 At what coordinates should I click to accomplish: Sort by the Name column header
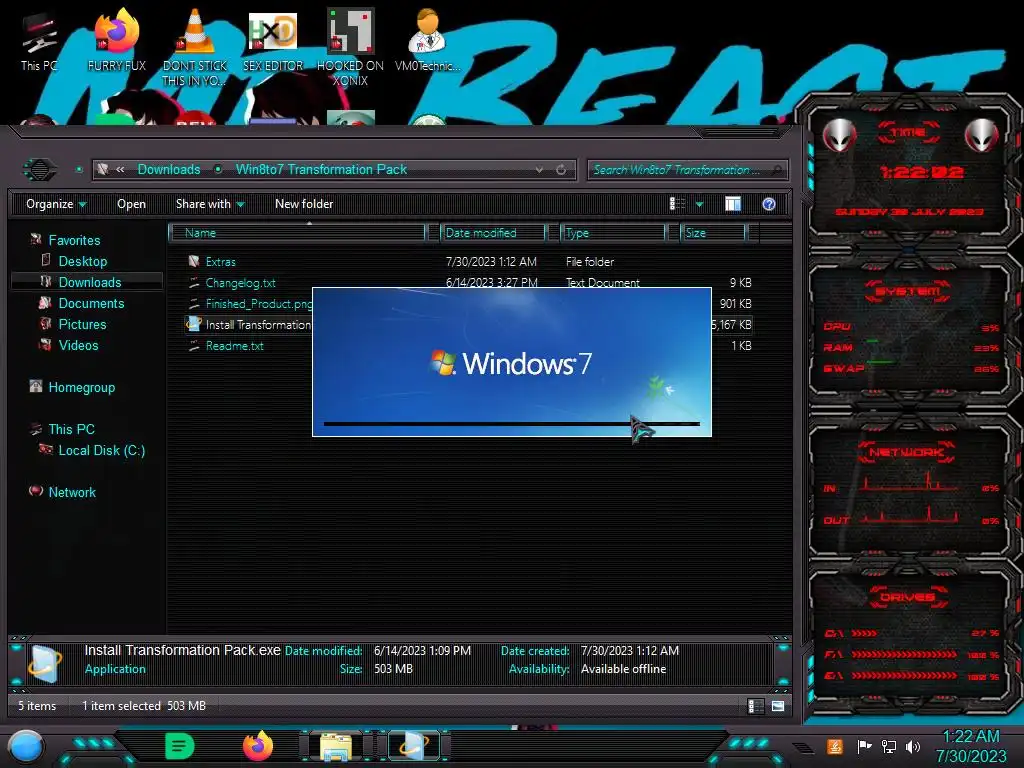(x=296, y=232)
